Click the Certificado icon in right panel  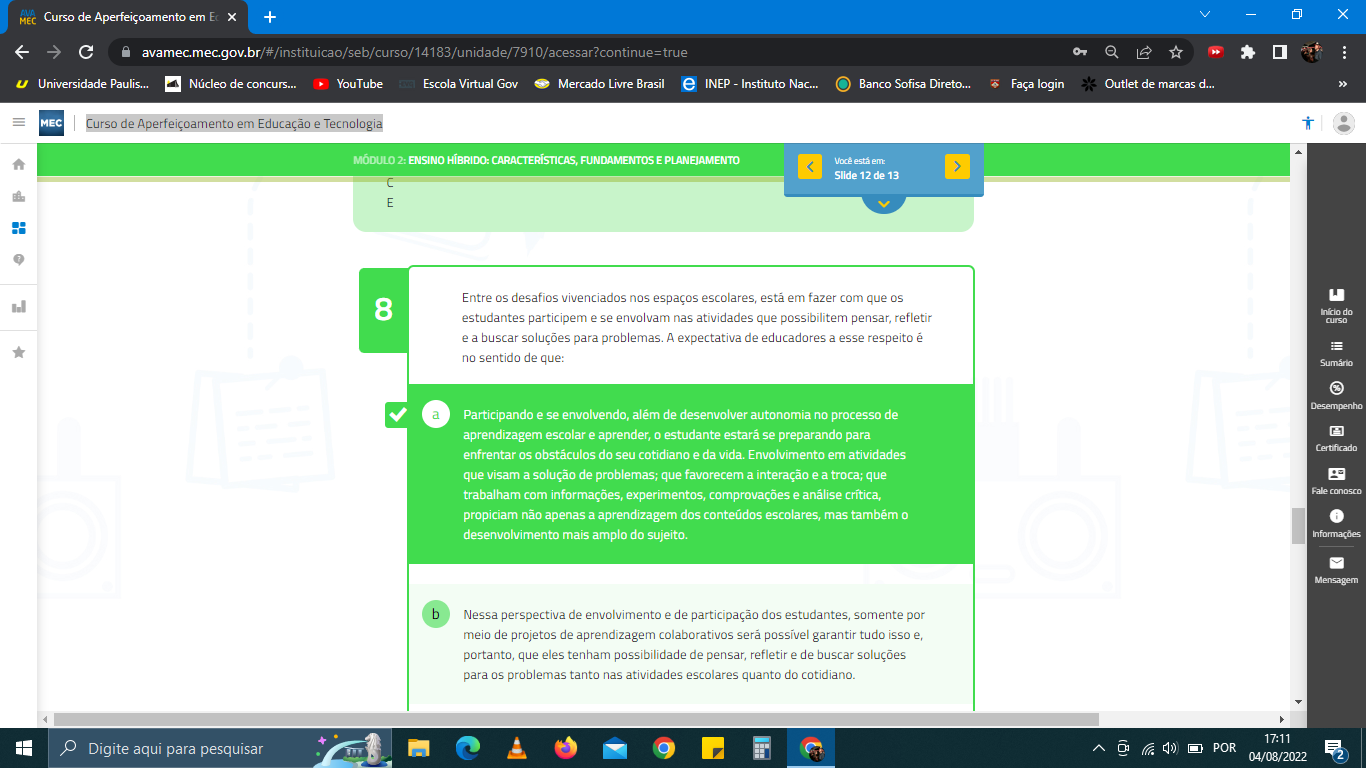(1336, 431)
